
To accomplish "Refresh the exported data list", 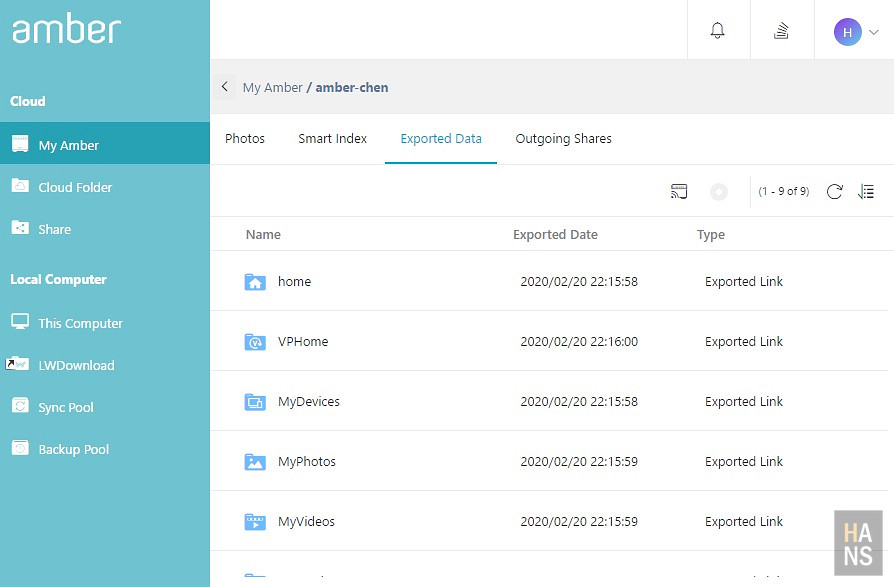I will pos(834,191).
